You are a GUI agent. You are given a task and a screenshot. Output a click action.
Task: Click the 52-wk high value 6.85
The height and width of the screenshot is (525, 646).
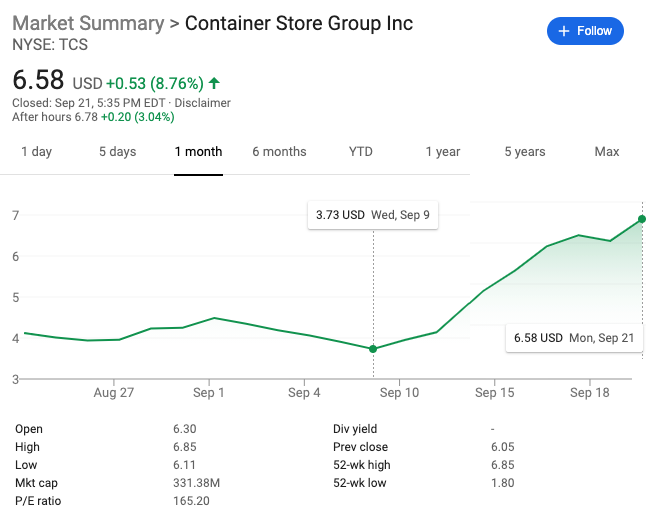pyautogui.click(x=503, y=465)
